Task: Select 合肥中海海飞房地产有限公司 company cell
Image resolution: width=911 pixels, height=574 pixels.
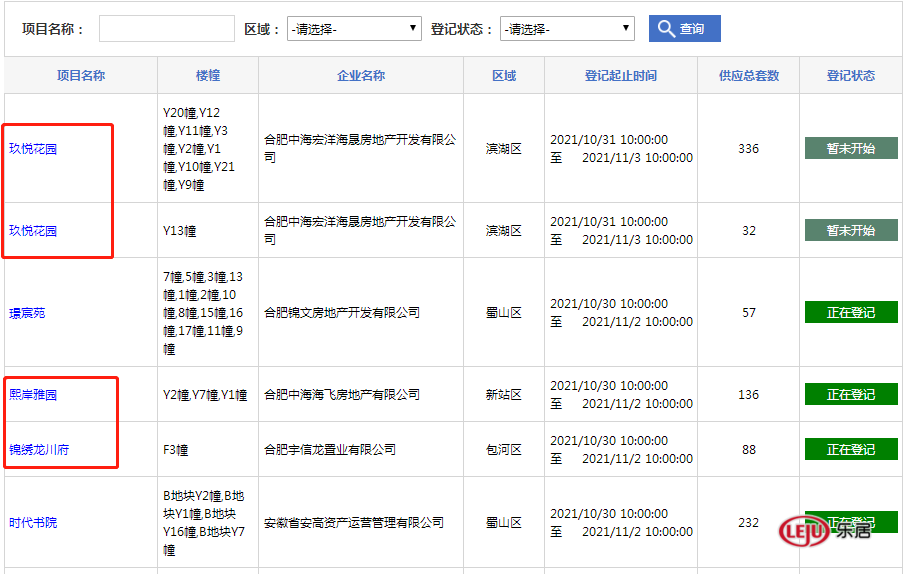Action: [x=361, y=394]
